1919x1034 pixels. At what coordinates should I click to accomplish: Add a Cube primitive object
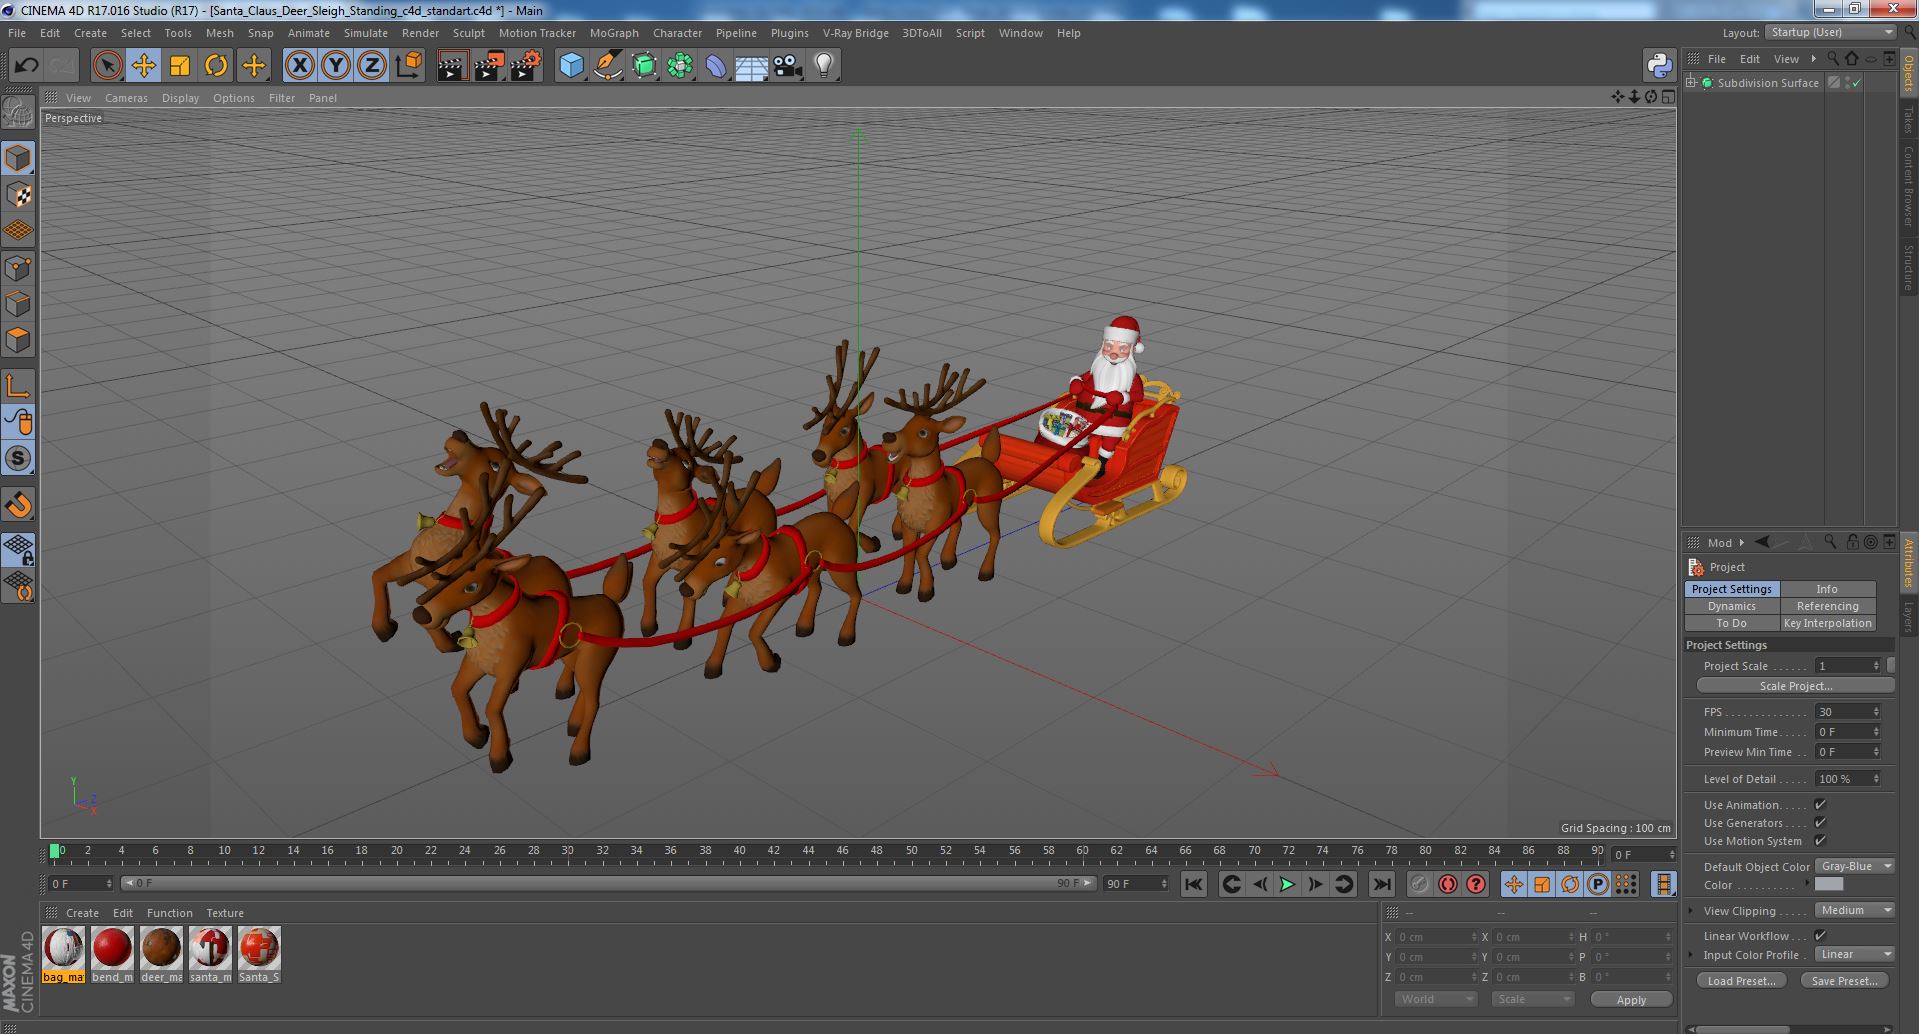click(571, 66)
